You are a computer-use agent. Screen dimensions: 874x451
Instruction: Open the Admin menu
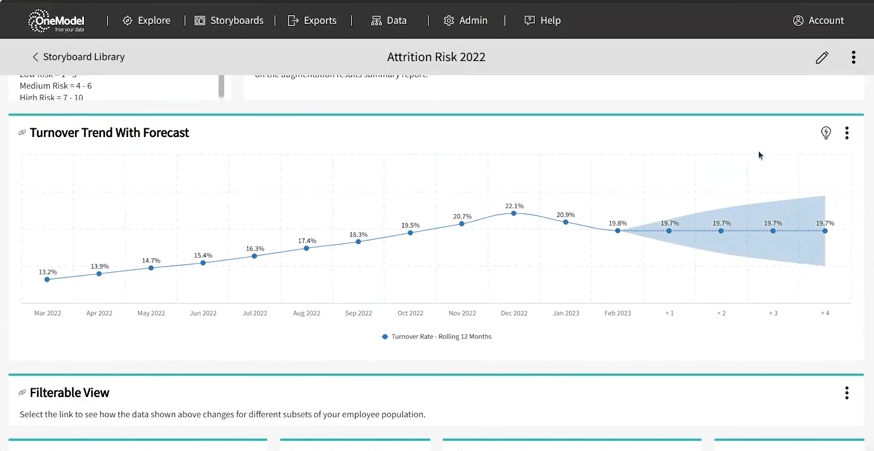465,21
